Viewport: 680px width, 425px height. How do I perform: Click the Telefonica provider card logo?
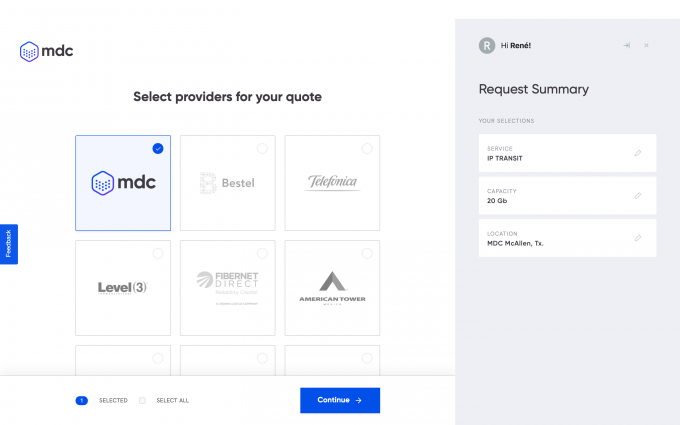[x=332, y=182]
